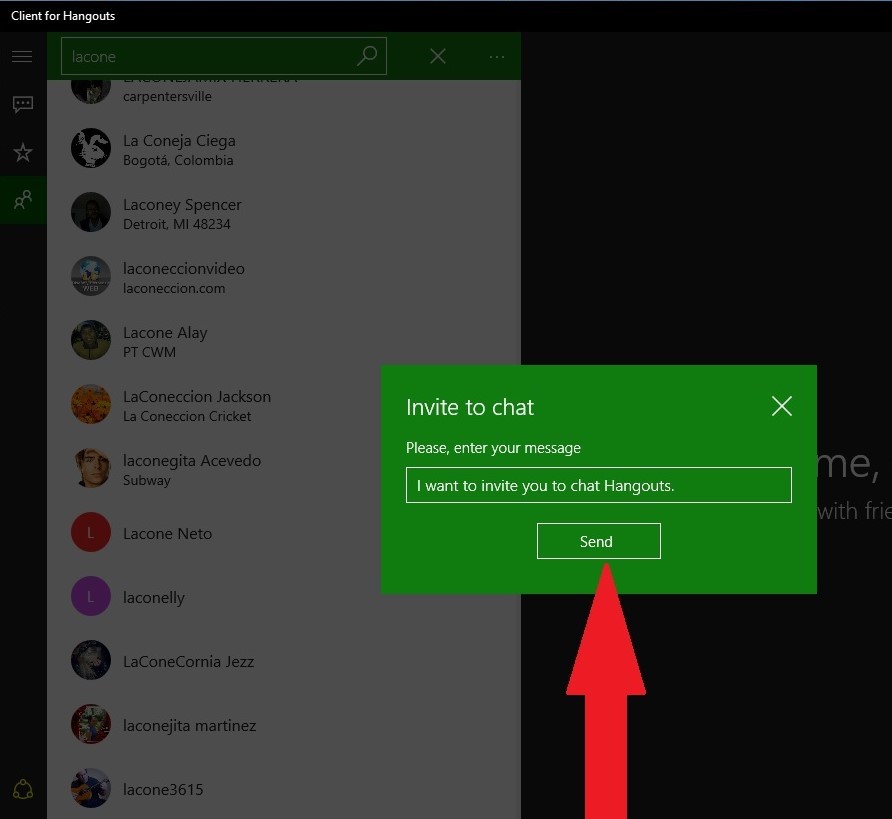Viewport: 892px width, 819px height.
Task: Click the 'Invite to chat' dialog title
Action: 470,407
